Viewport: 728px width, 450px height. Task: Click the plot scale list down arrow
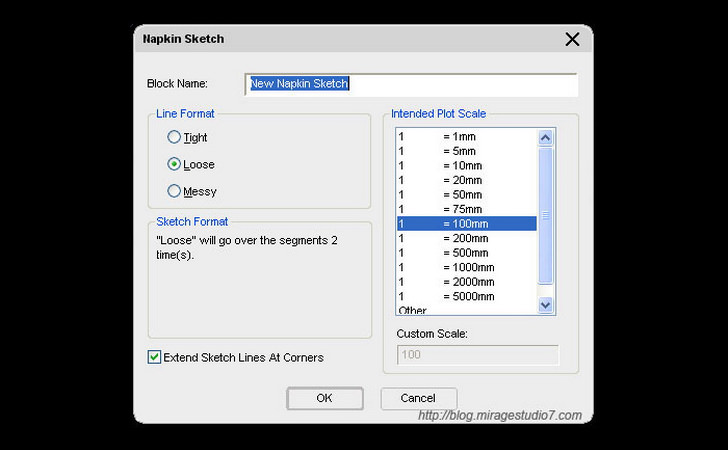tap(546, 305)
